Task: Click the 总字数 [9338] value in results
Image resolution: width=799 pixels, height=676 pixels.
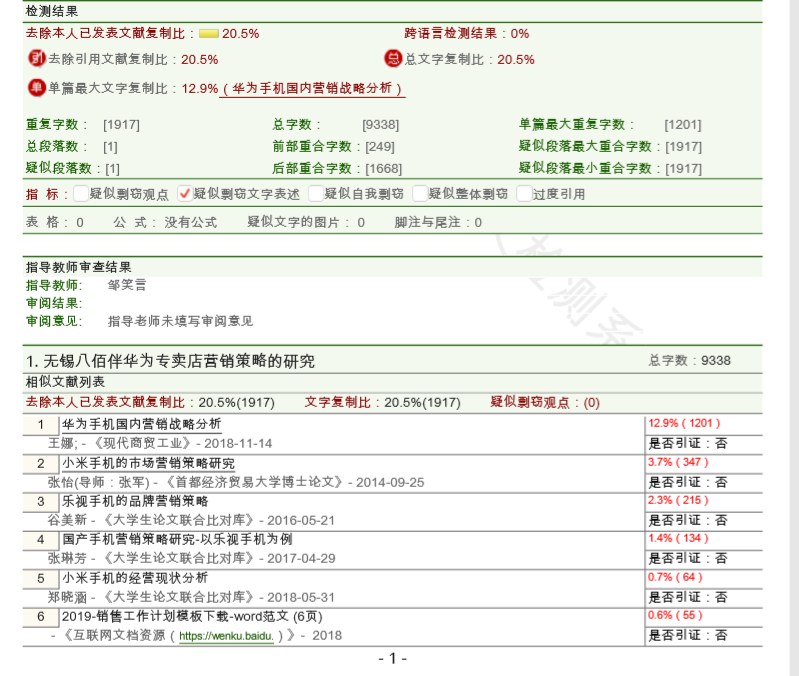Action: coord(381,125)
